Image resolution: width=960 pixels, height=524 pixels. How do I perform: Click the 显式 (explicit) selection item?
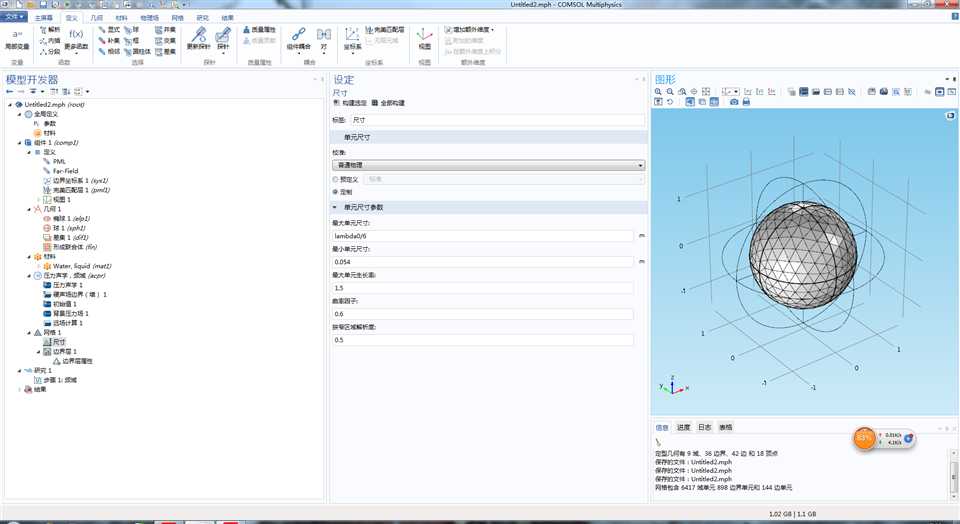[x=109, y=29]
